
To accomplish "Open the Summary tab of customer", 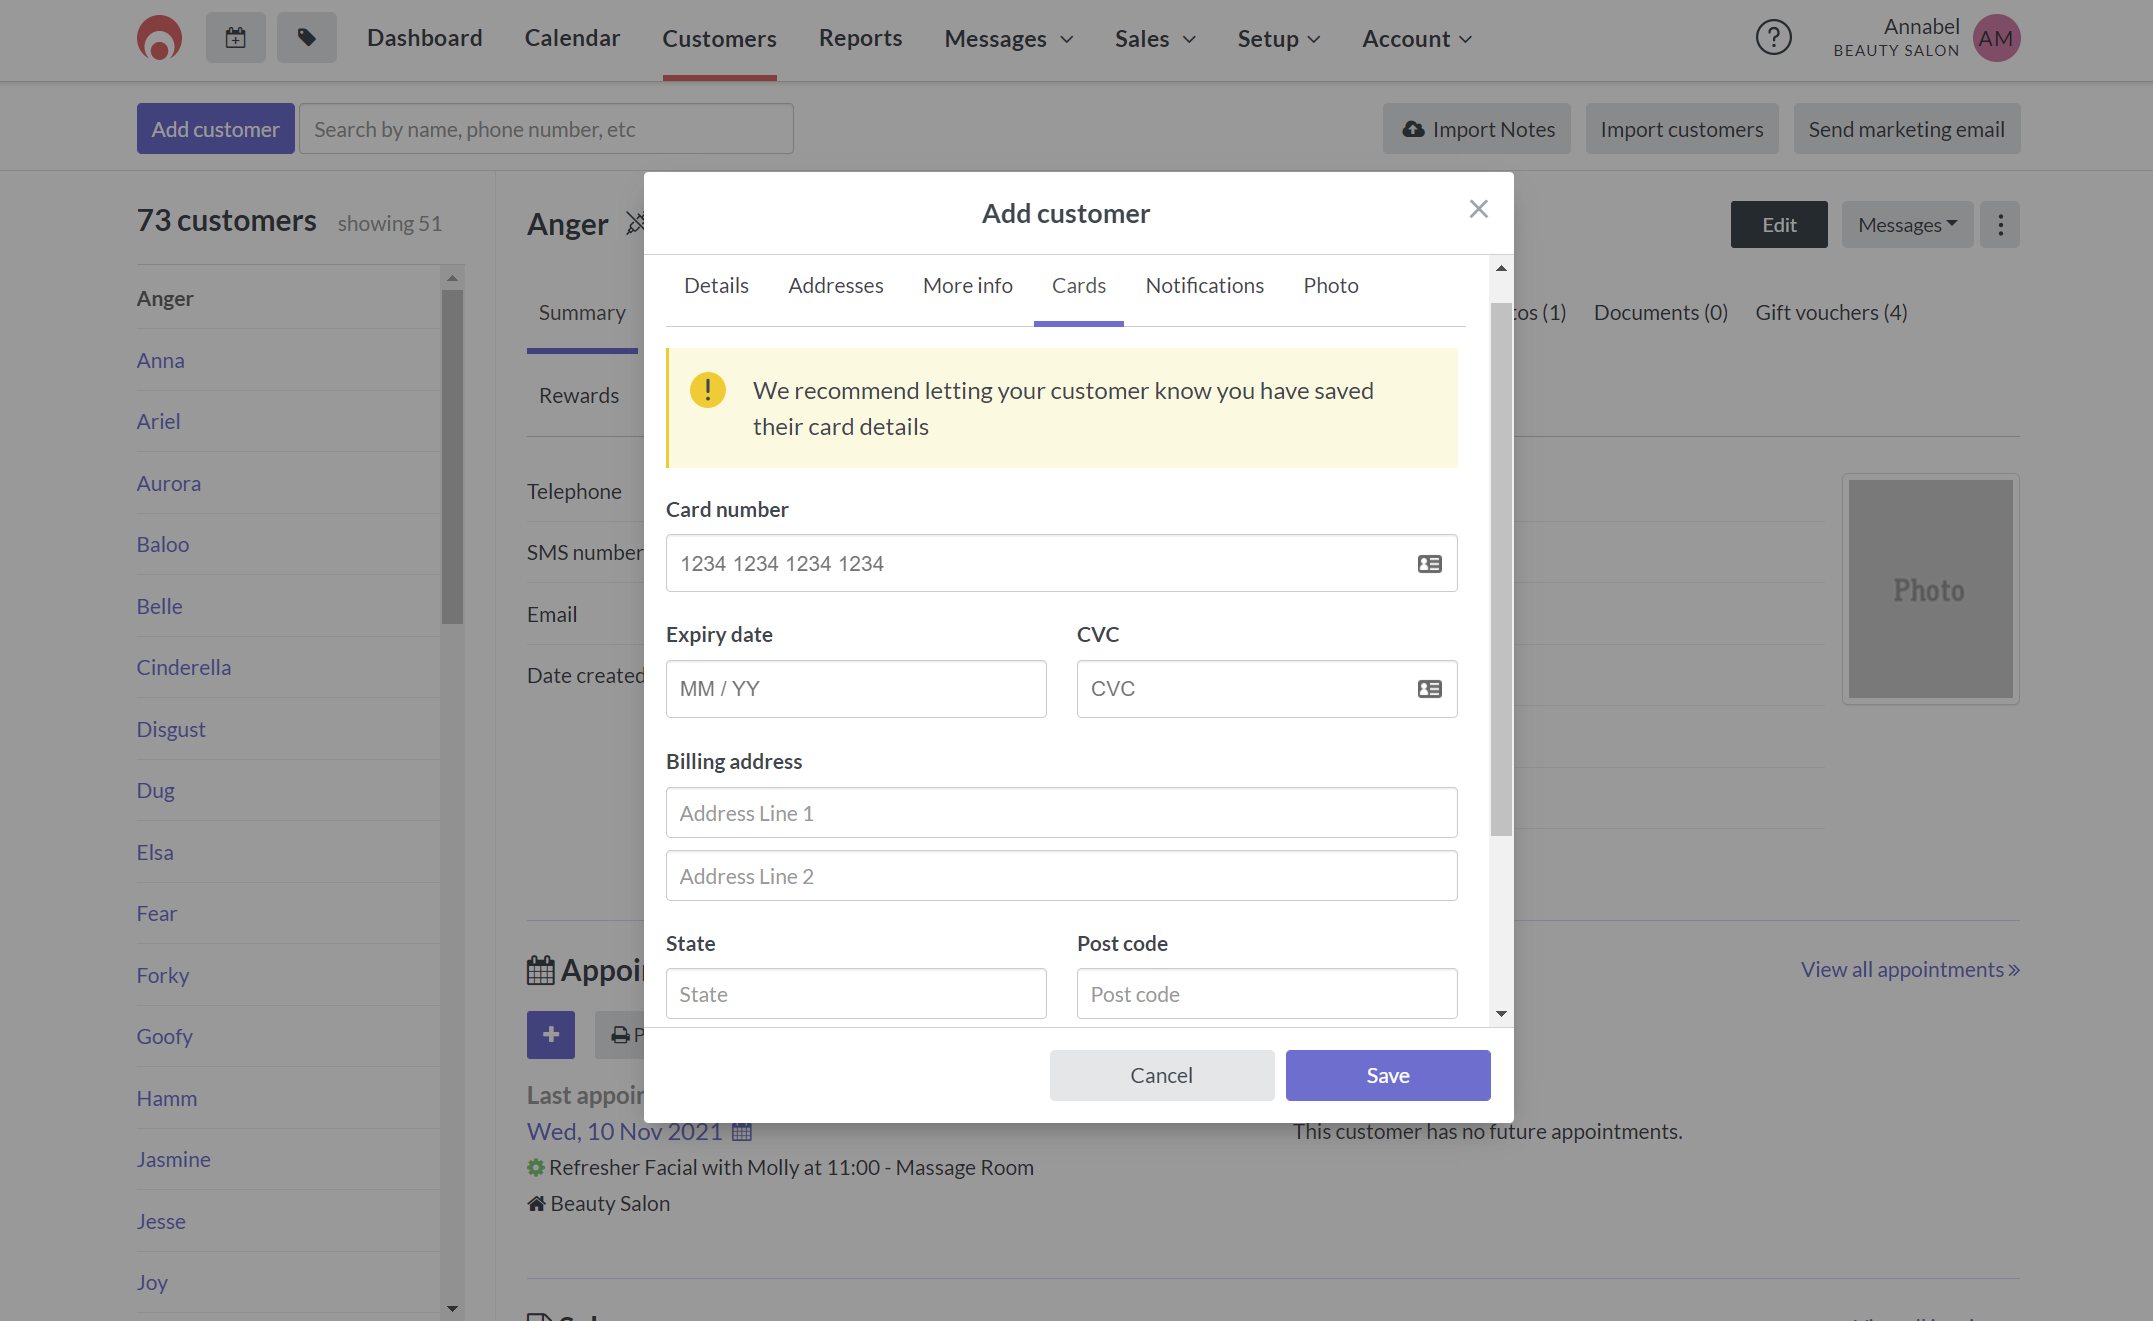I will (x=582, y=313).
